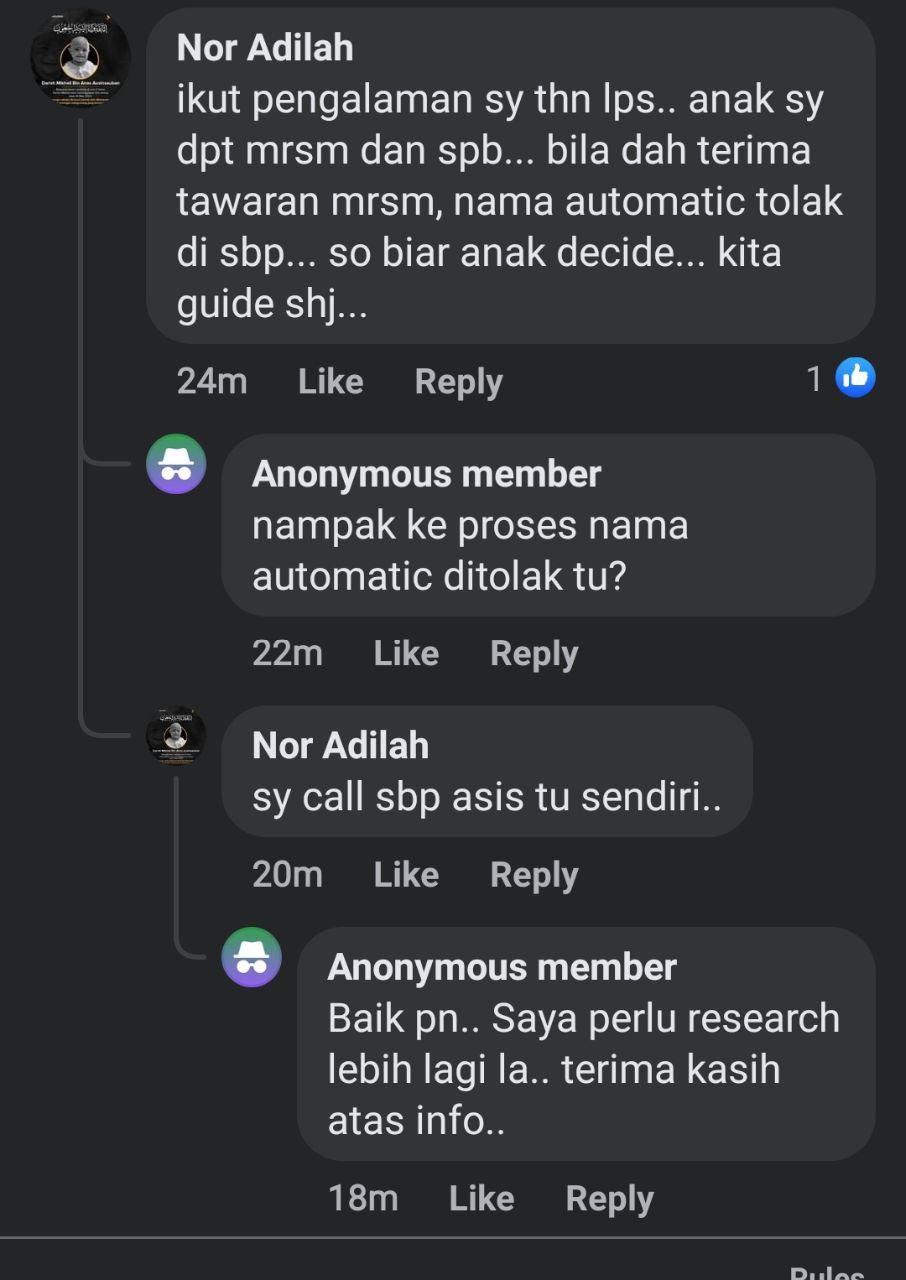
Task: Click the blue thumbs-up reaction icon
Action: pos(855,378)
